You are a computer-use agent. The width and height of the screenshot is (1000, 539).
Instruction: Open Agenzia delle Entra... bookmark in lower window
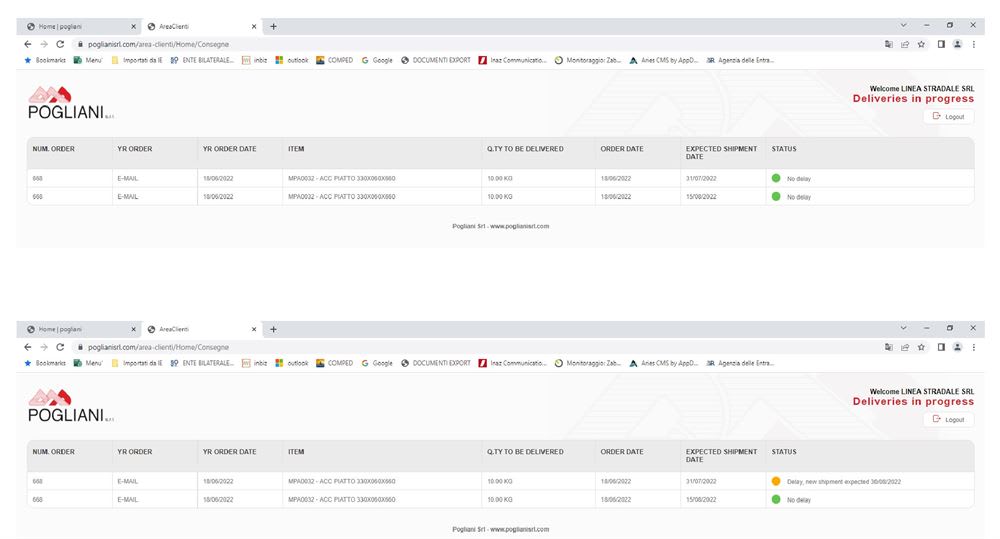pyautogui.click(x=740, y=363)
